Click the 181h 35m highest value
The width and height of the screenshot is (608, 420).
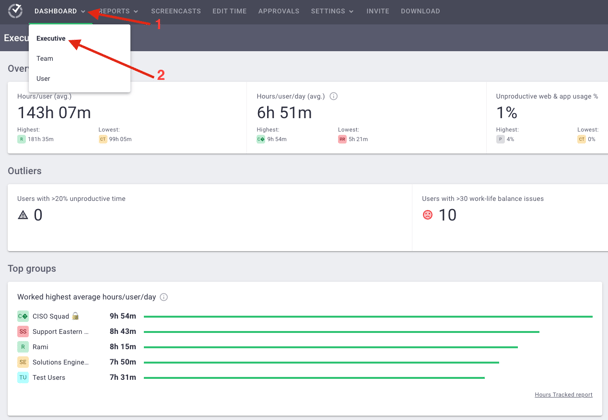(x=41, y=139)
